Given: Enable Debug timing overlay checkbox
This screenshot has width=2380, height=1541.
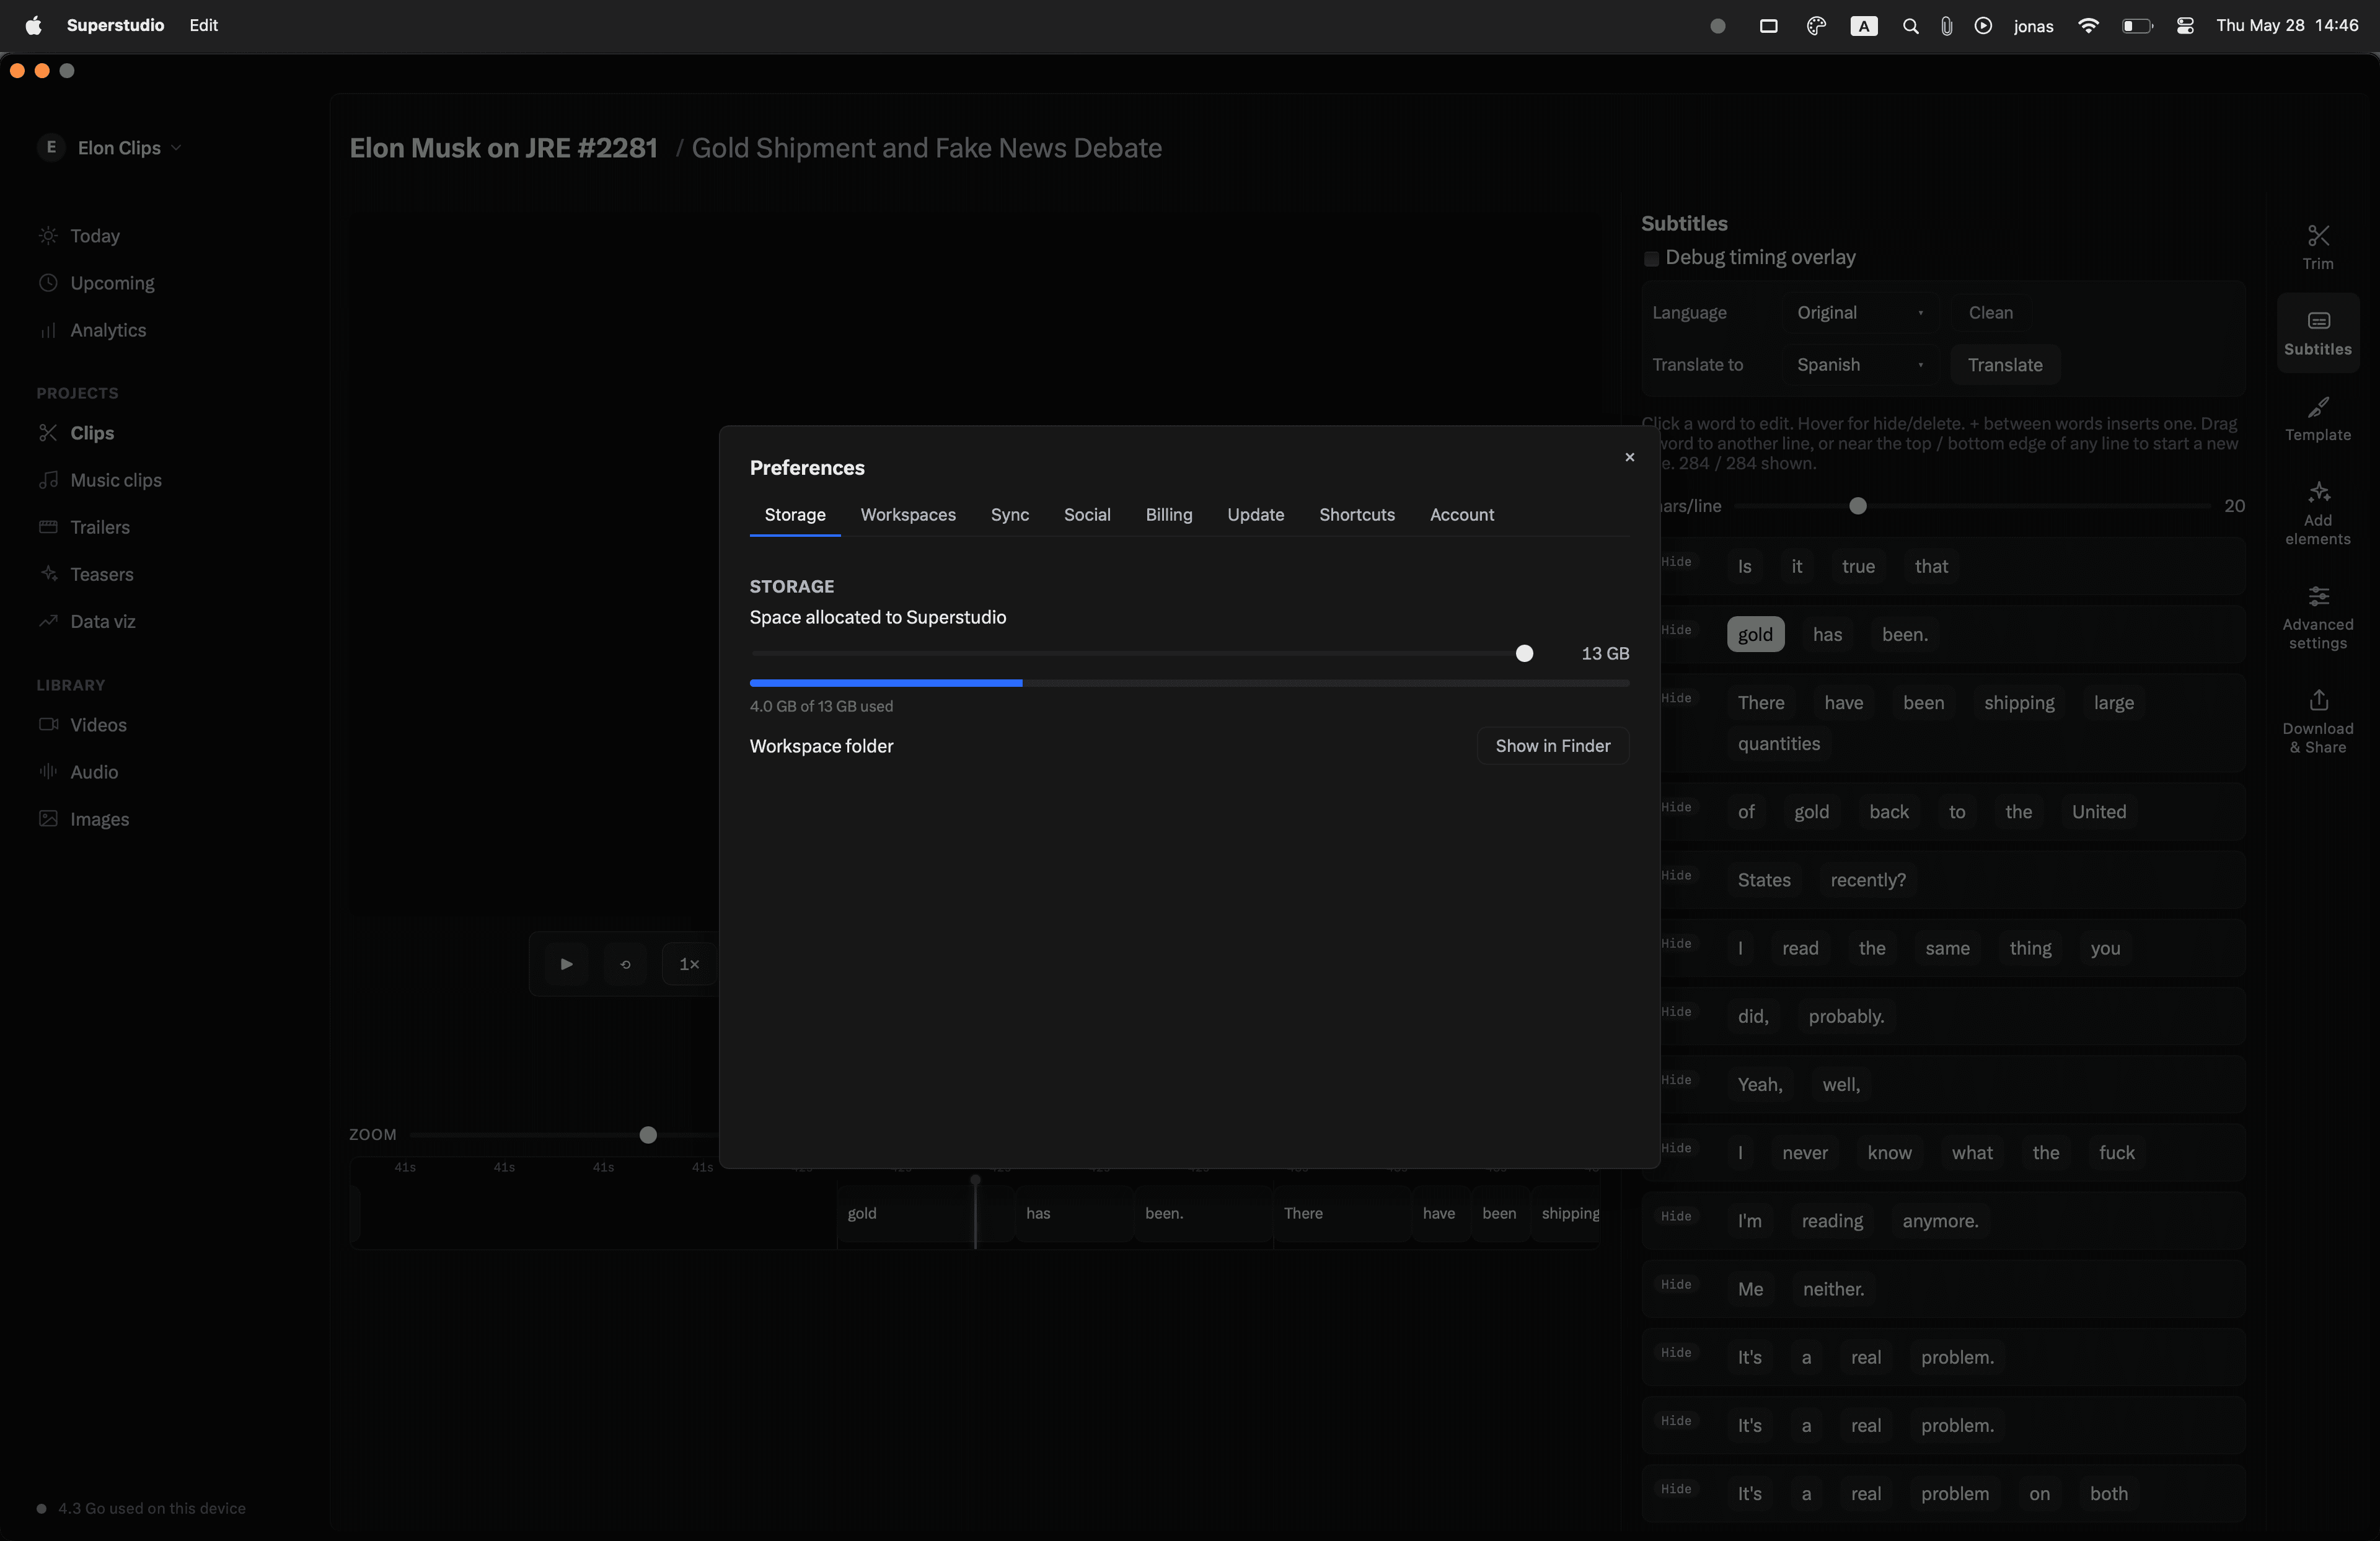Looking at the screenshot, I should [x=1651, y=259].
